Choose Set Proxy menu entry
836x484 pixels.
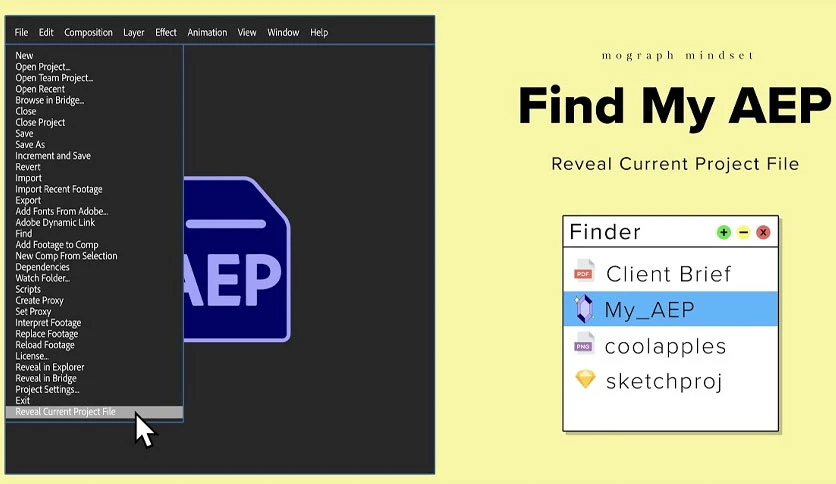pyautogui.click(x=33, y=312)
